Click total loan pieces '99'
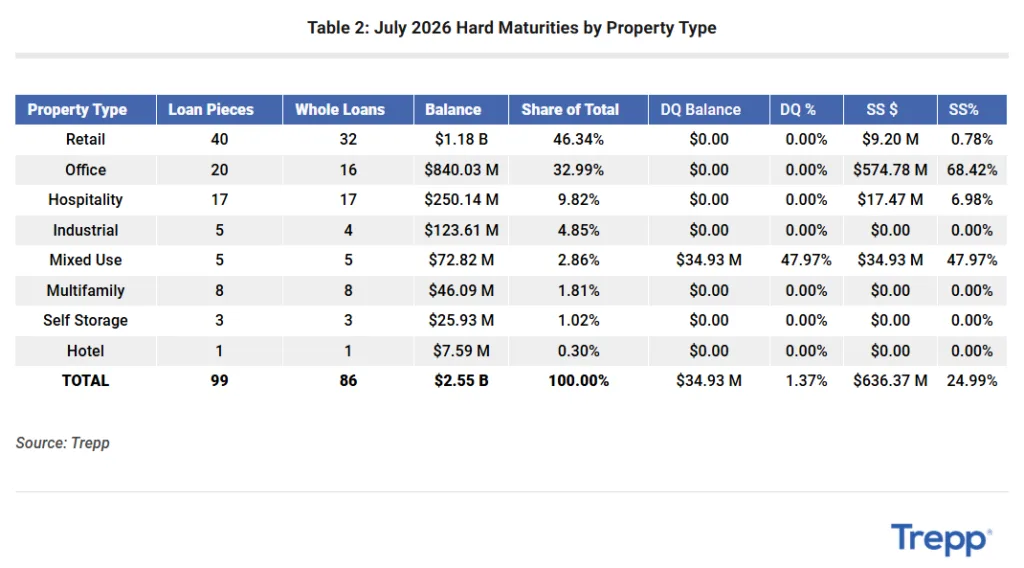 point(219,381)
